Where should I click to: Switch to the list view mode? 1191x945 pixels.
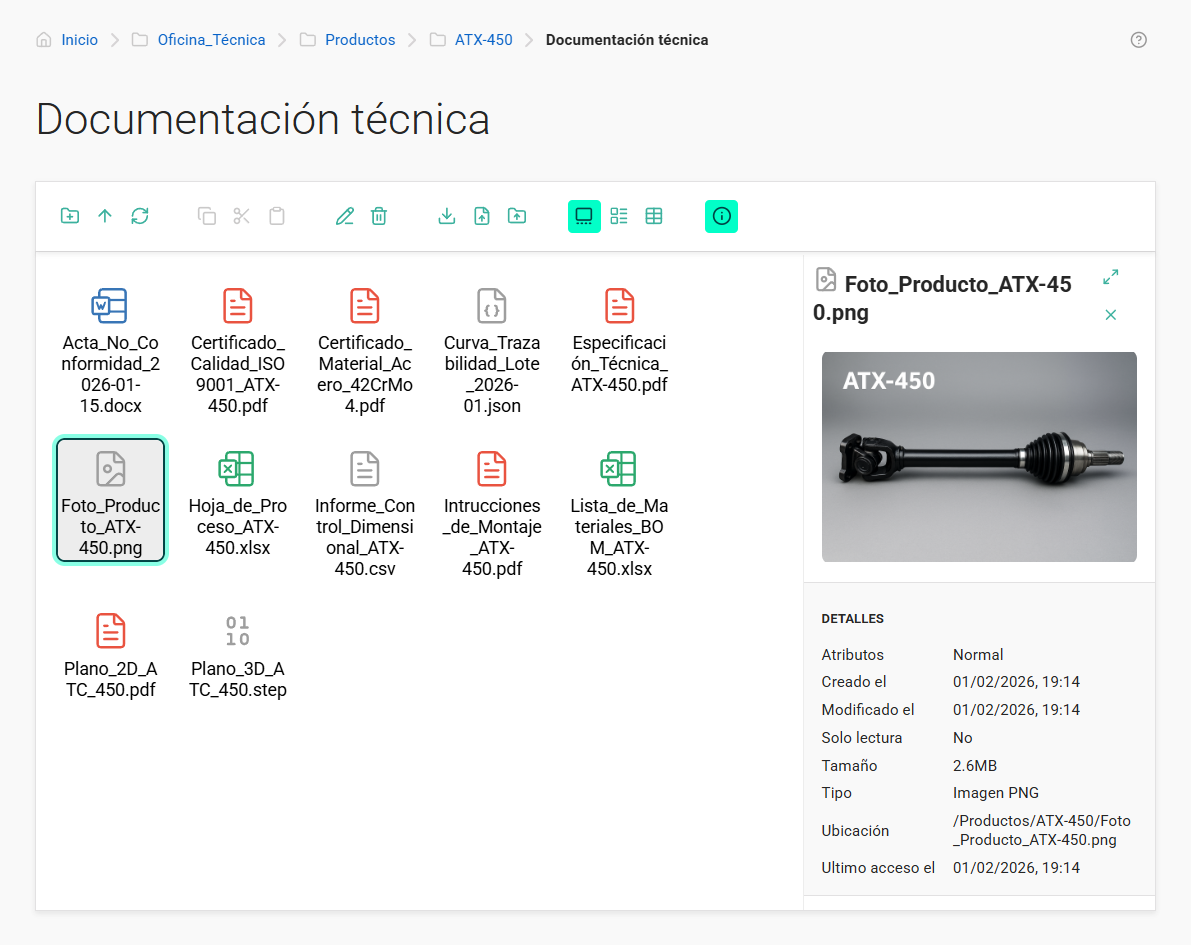(619, 216)
